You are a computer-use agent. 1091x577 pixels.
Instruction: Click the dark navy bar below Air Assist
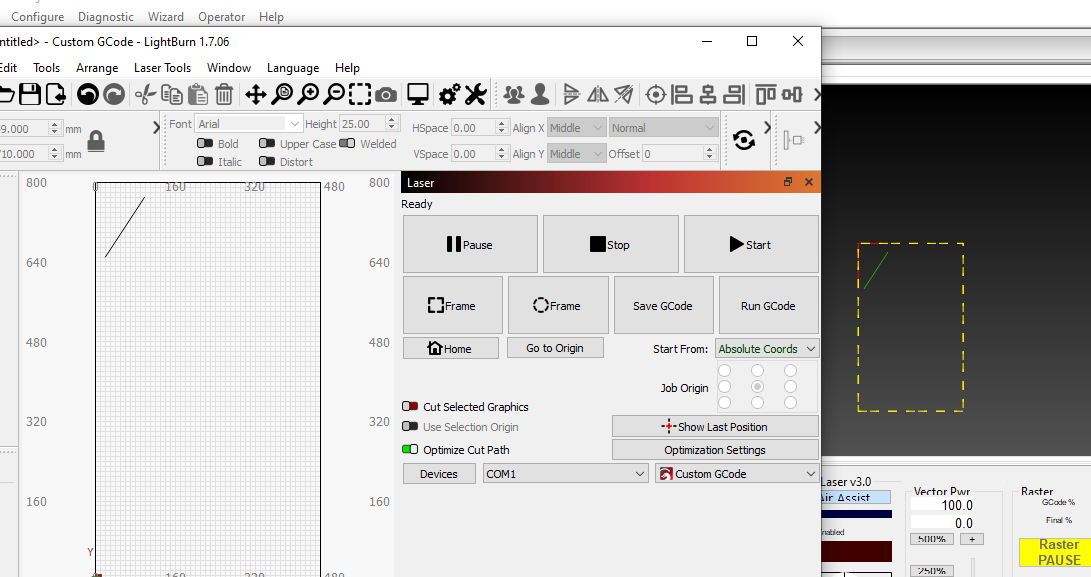pyautogui.click(x=857, y=514)
